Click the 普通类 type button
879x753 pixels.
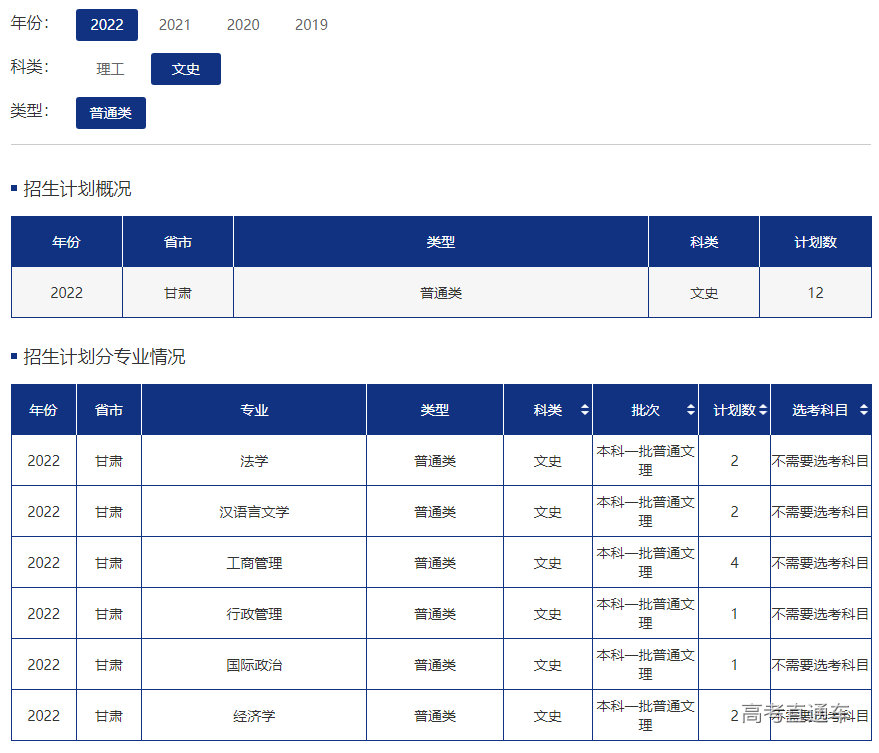(111, 113)
